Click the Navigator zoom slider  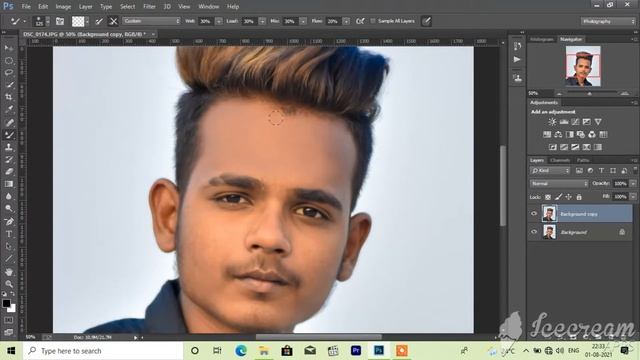[x=589, y=93]
